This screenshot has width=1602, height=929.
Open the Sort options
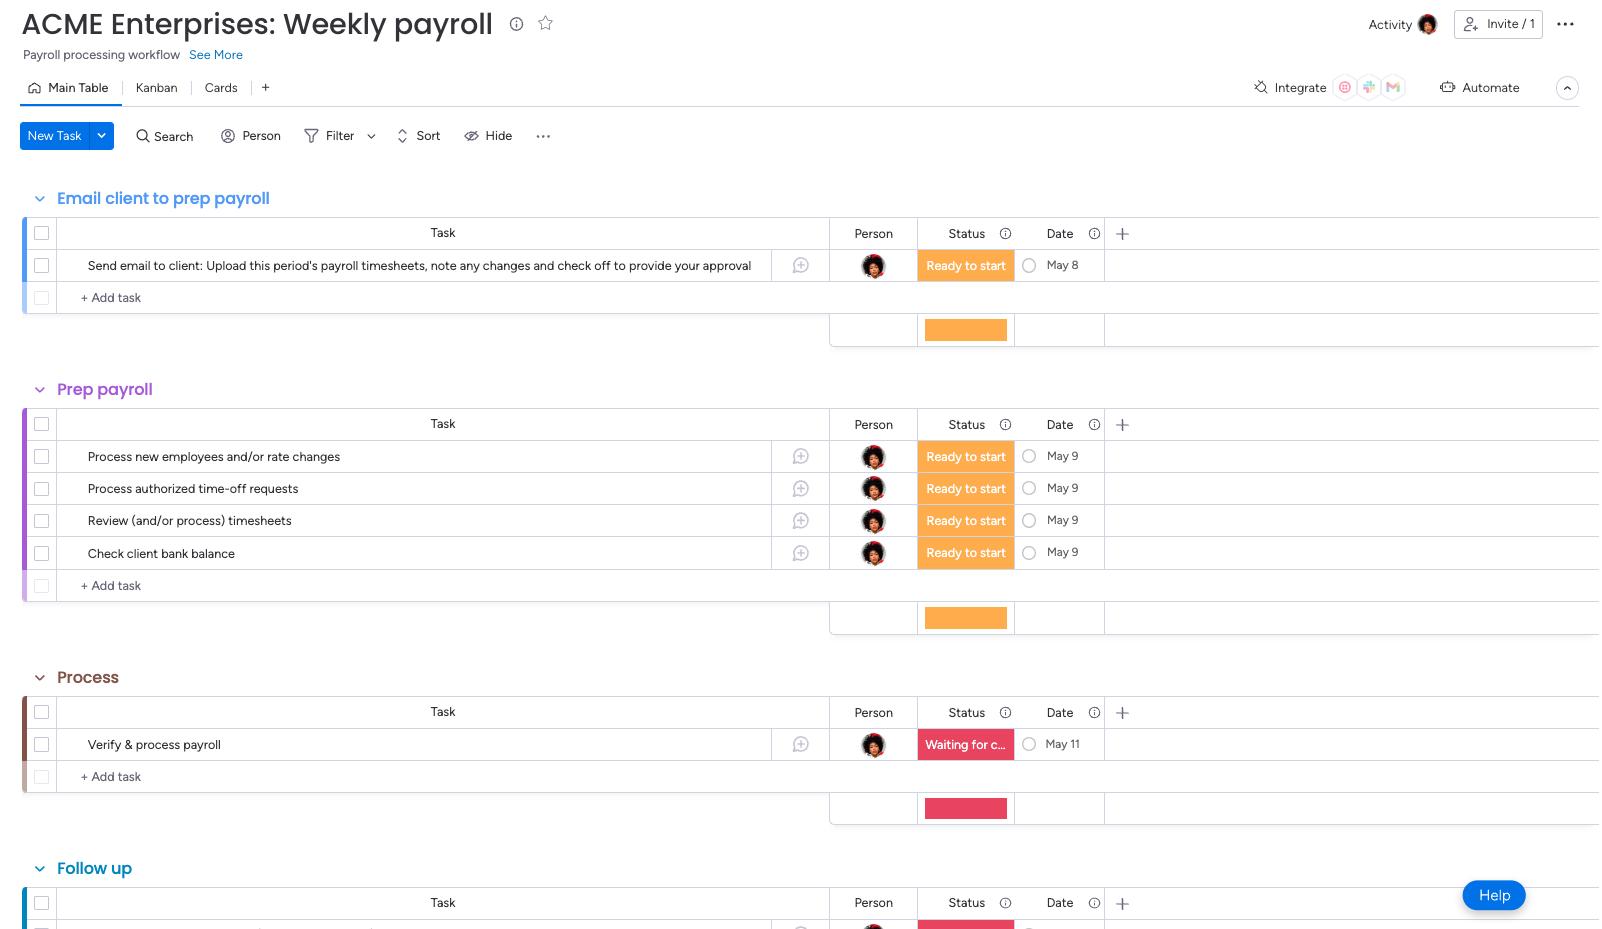pyautogui.click(x=418, y=136)
